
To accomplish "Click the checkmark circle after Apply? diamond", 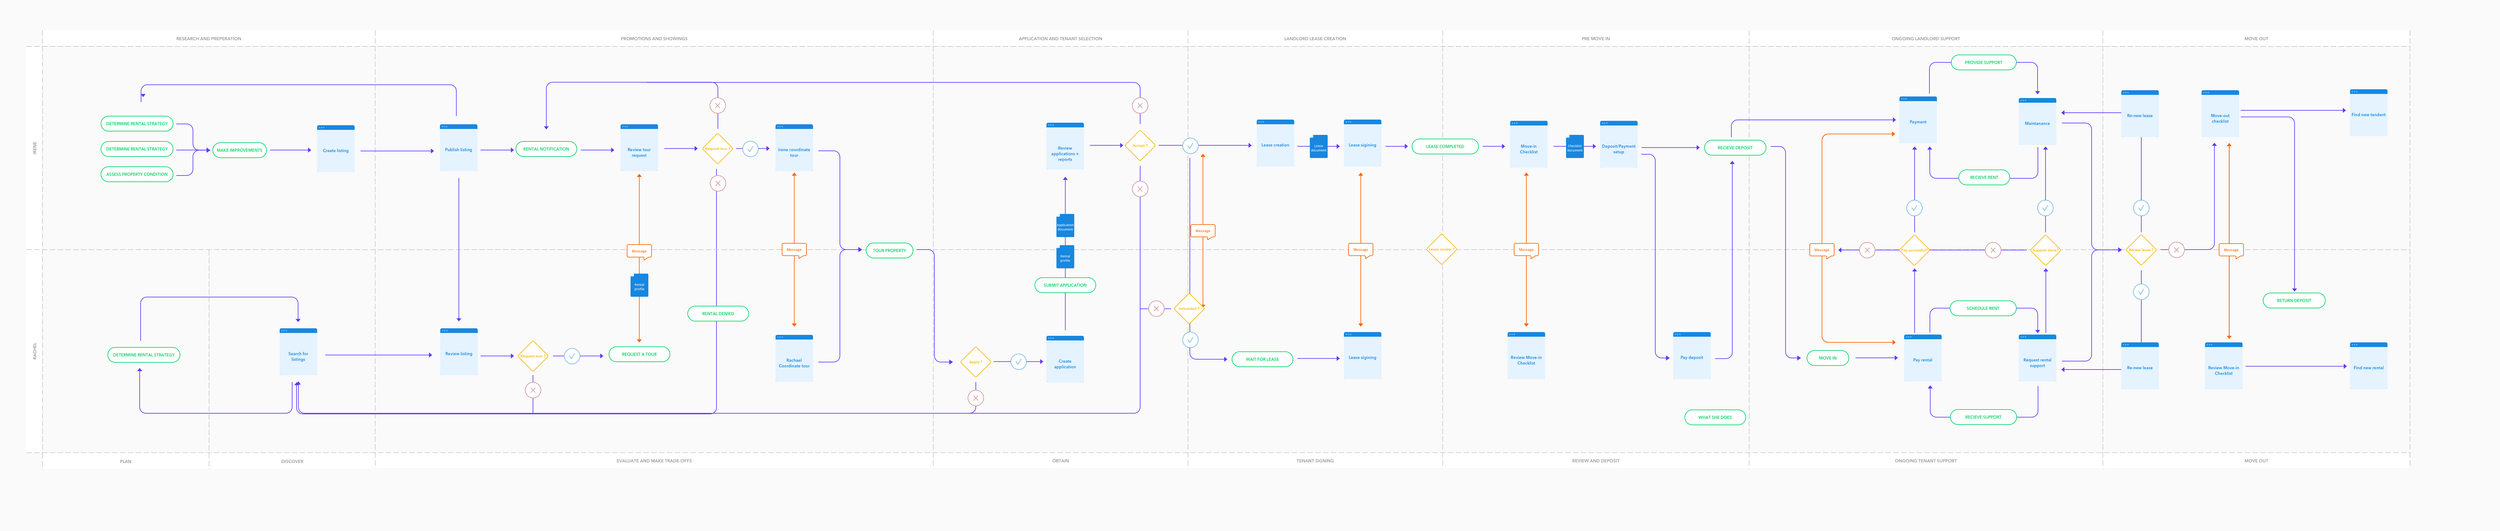I will (1018, 362).
